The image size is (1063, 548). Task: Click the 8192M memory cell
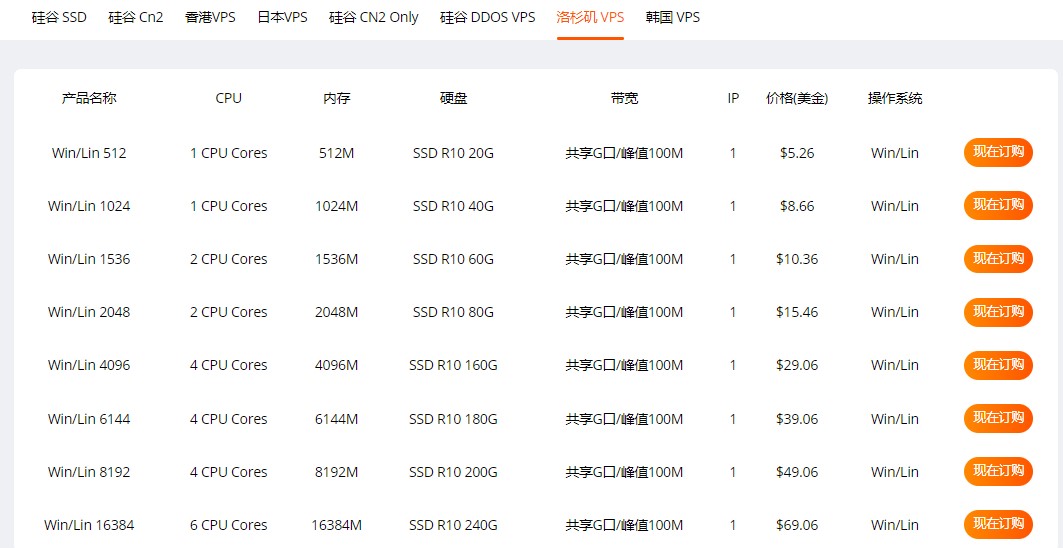click(336, 472)
